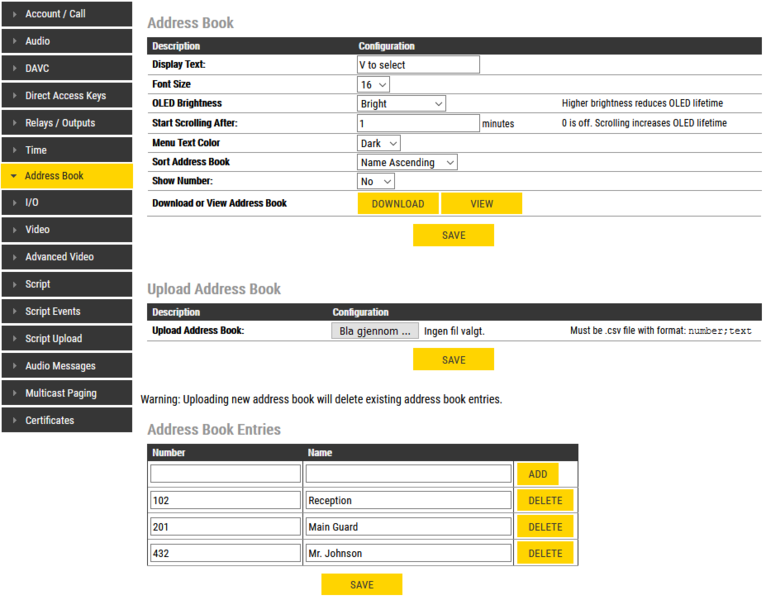Click the Main Guard name field
This screenshot has width=766, height=600.
tap(408, 527)
